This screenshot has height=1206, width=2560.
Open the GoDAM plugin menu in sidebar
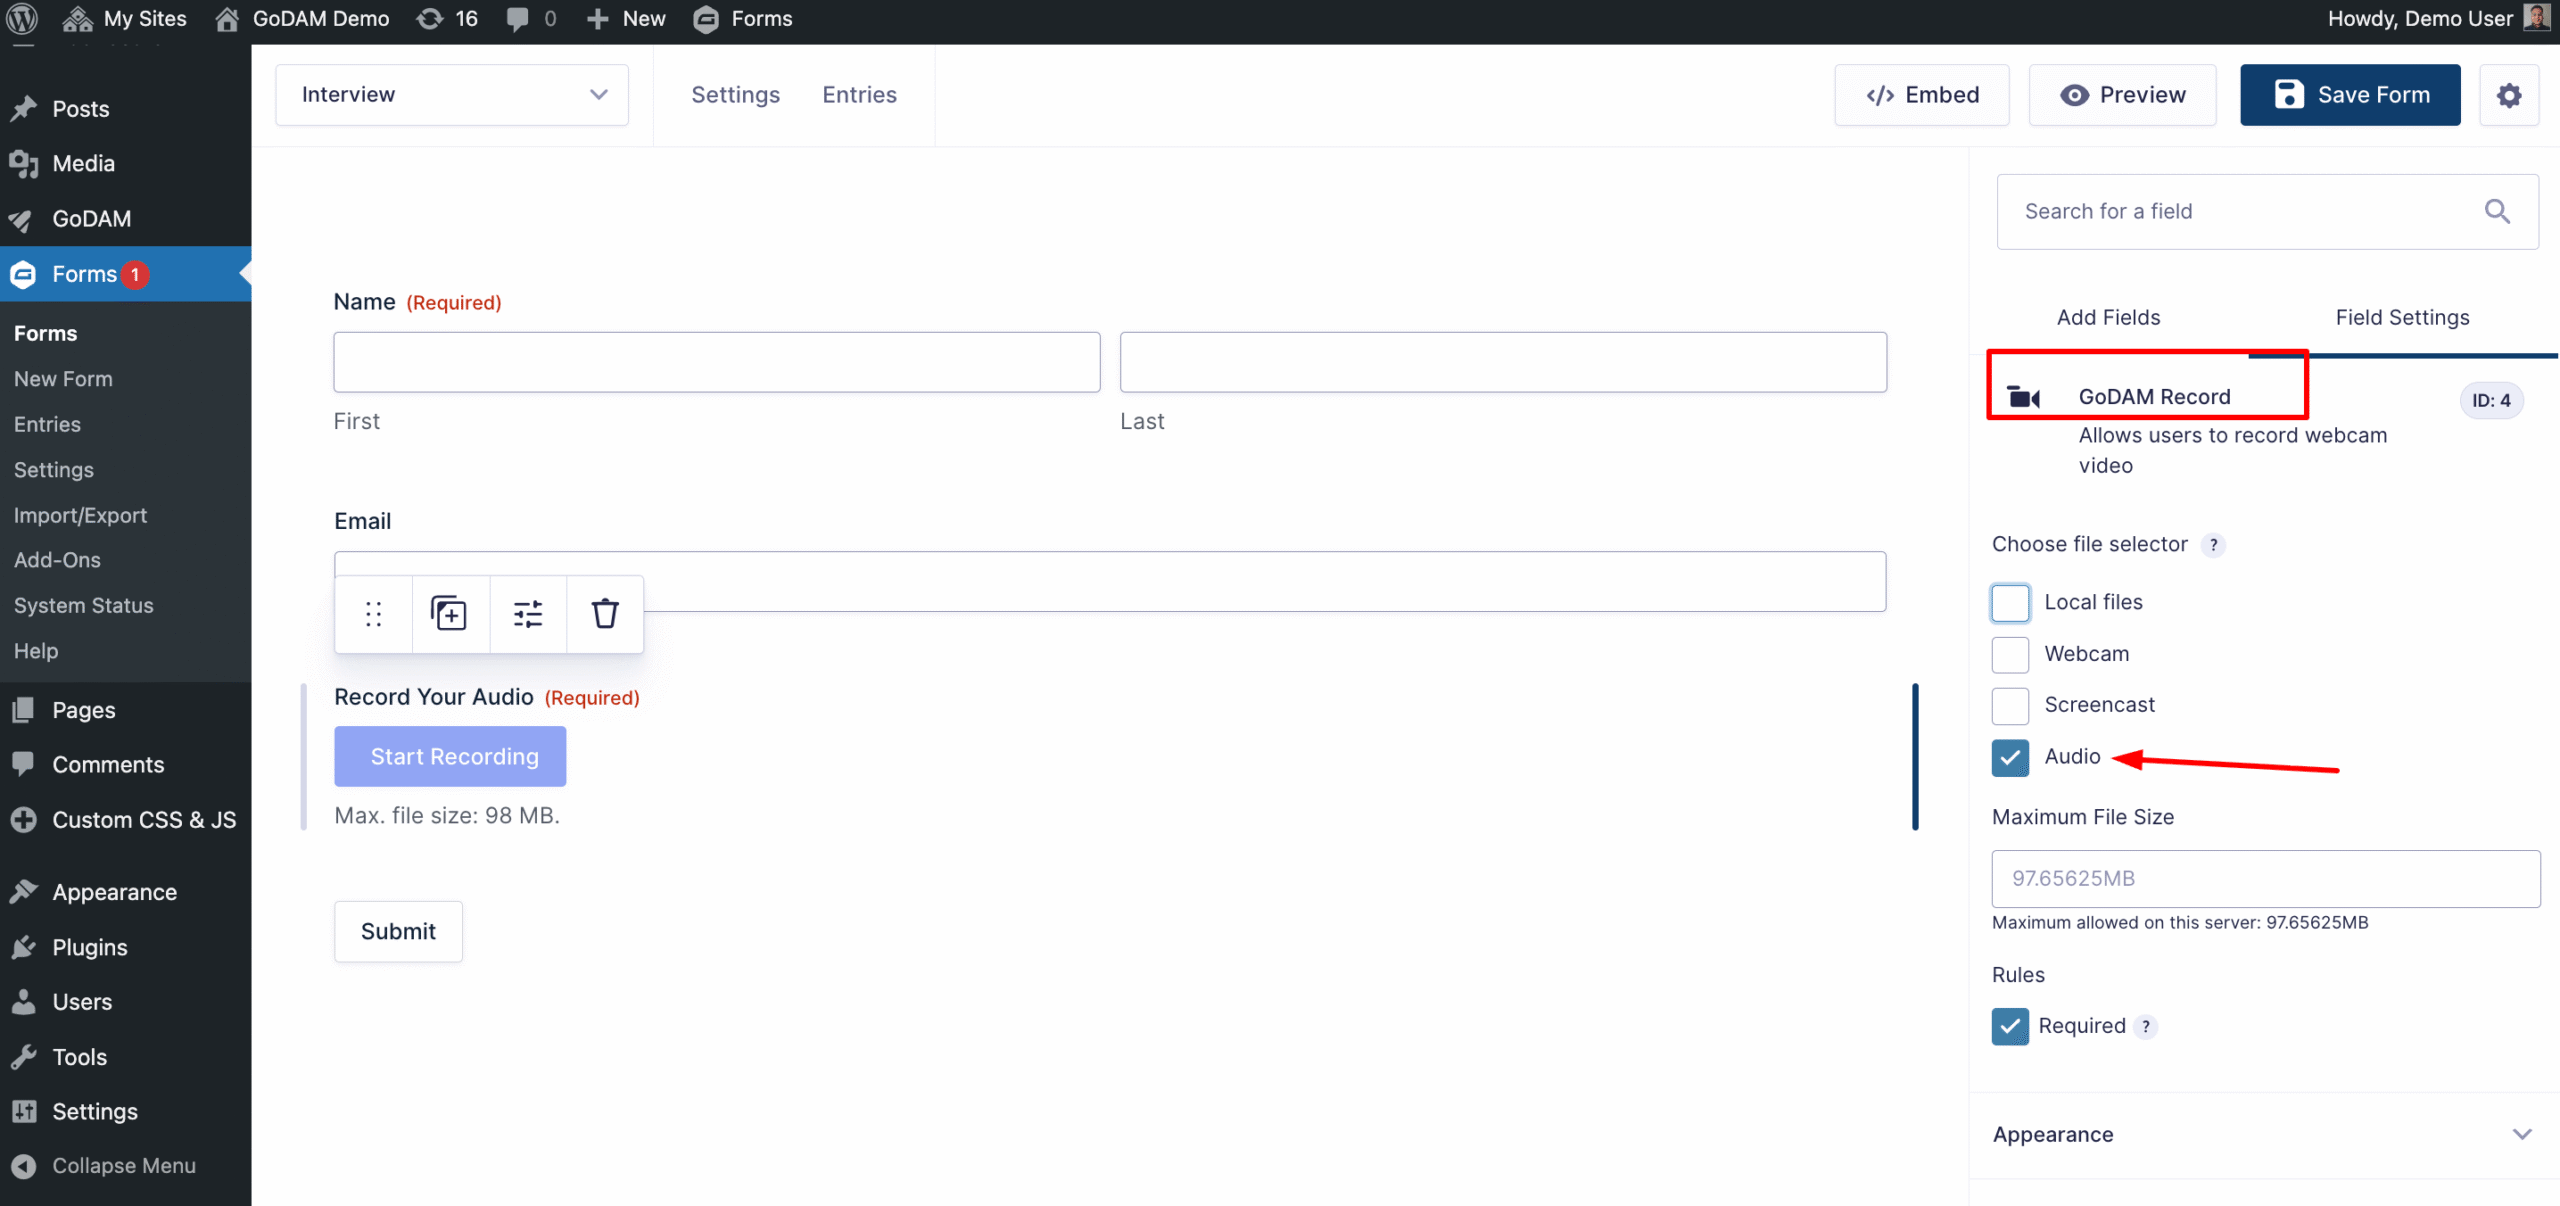click(x=91, y=219)
